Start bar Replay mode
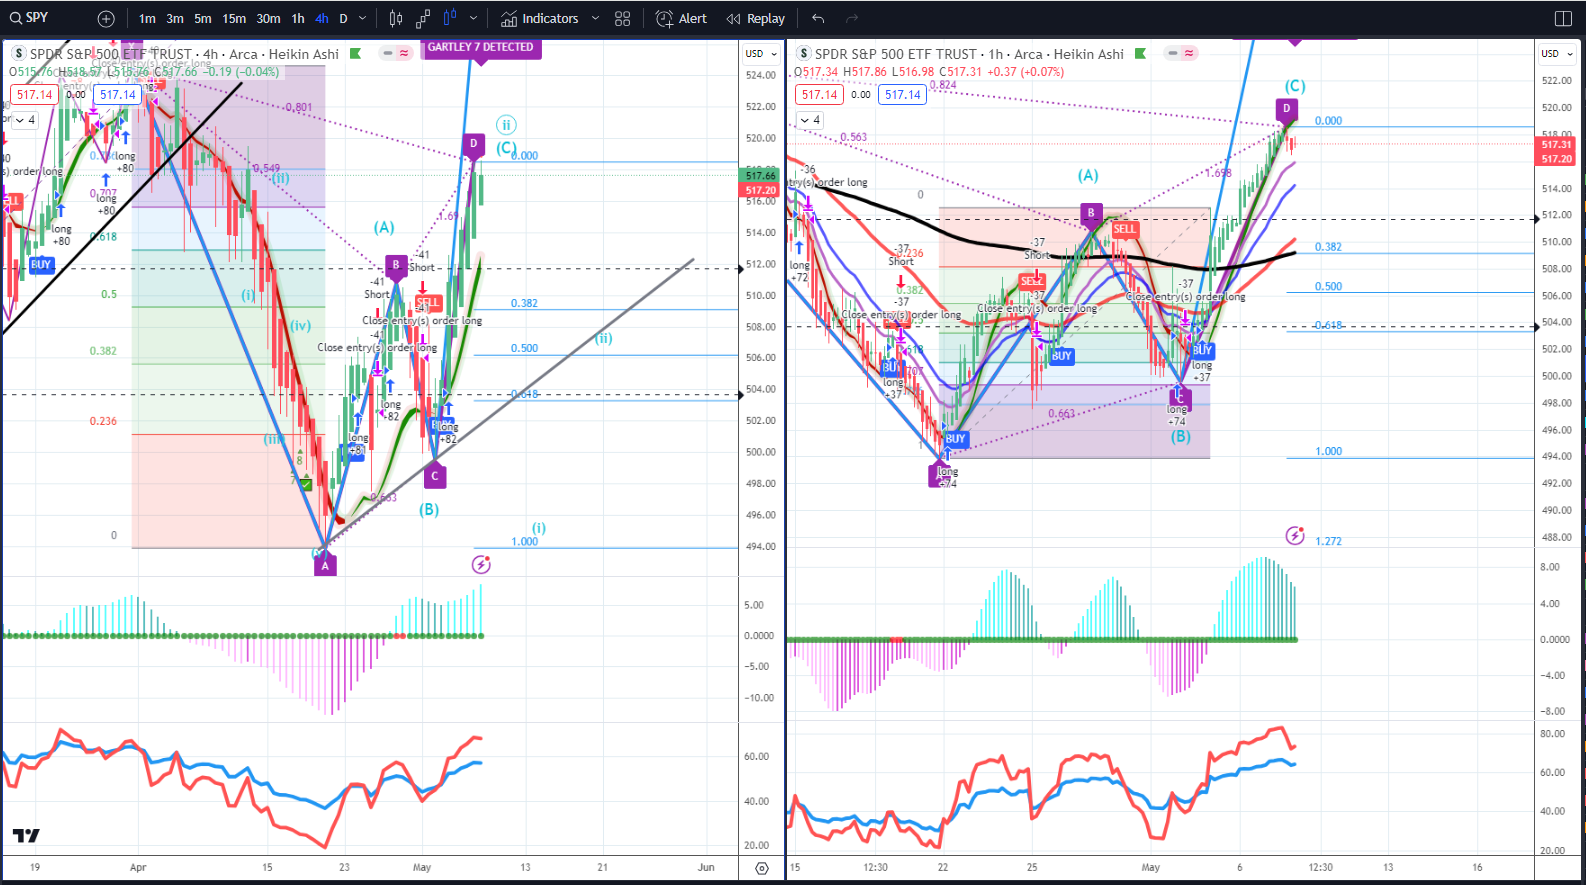The height and width of the screenshot is (885, 1586). click(x=756, y=18)
